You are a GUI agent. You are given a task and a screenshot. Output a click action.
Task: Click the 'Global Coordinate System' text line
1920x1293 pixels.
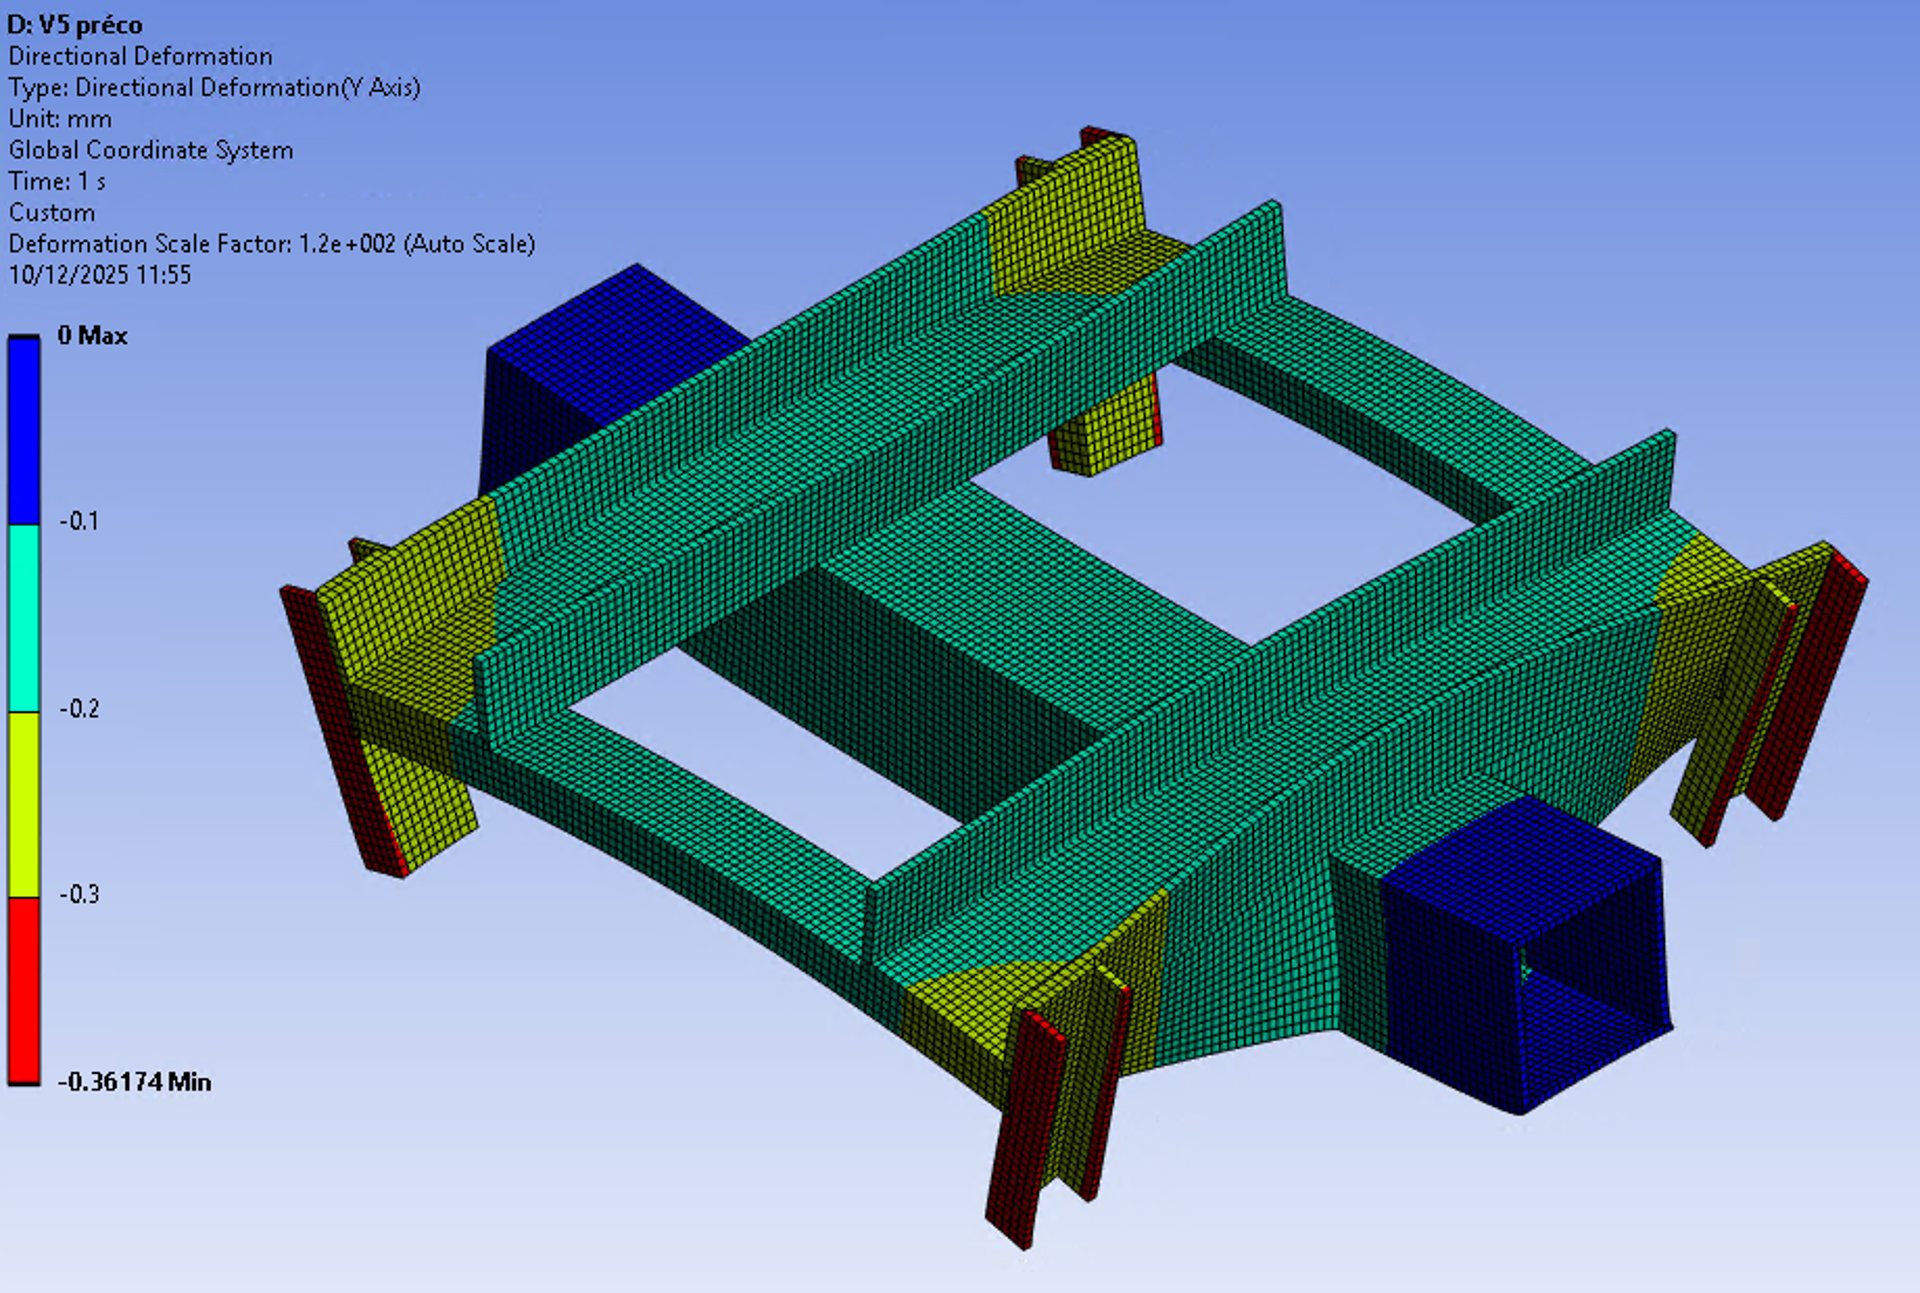(151, 150)
